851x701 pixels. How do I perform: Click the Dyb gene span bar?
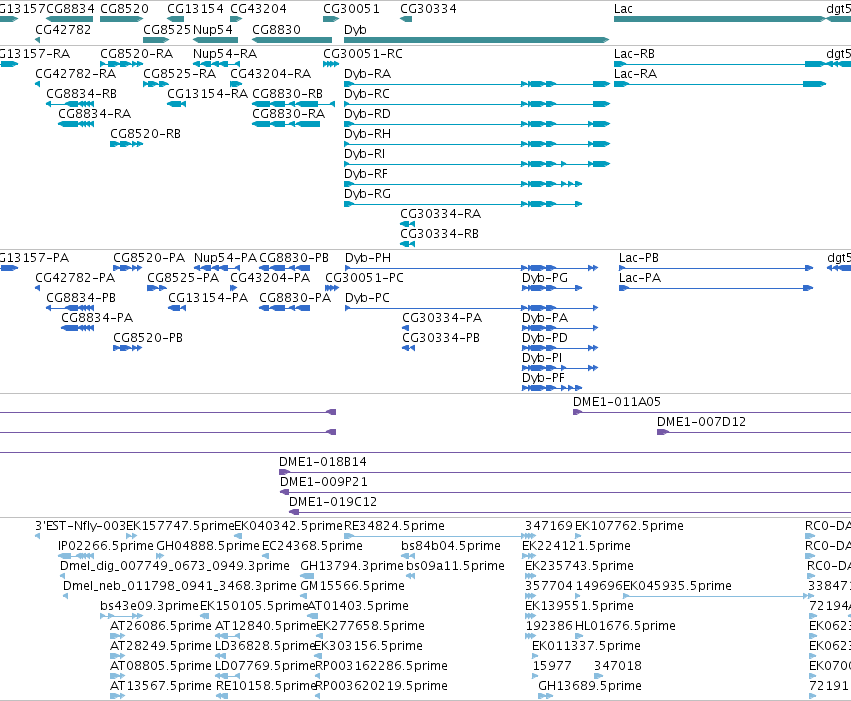coord(477,40)
